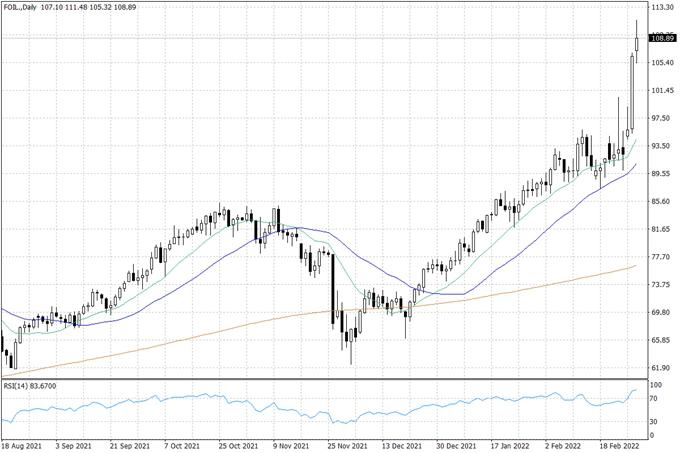680x453 pixels.
Task: Click the 18 Aug 2021 date label
Action: point(22,444)
